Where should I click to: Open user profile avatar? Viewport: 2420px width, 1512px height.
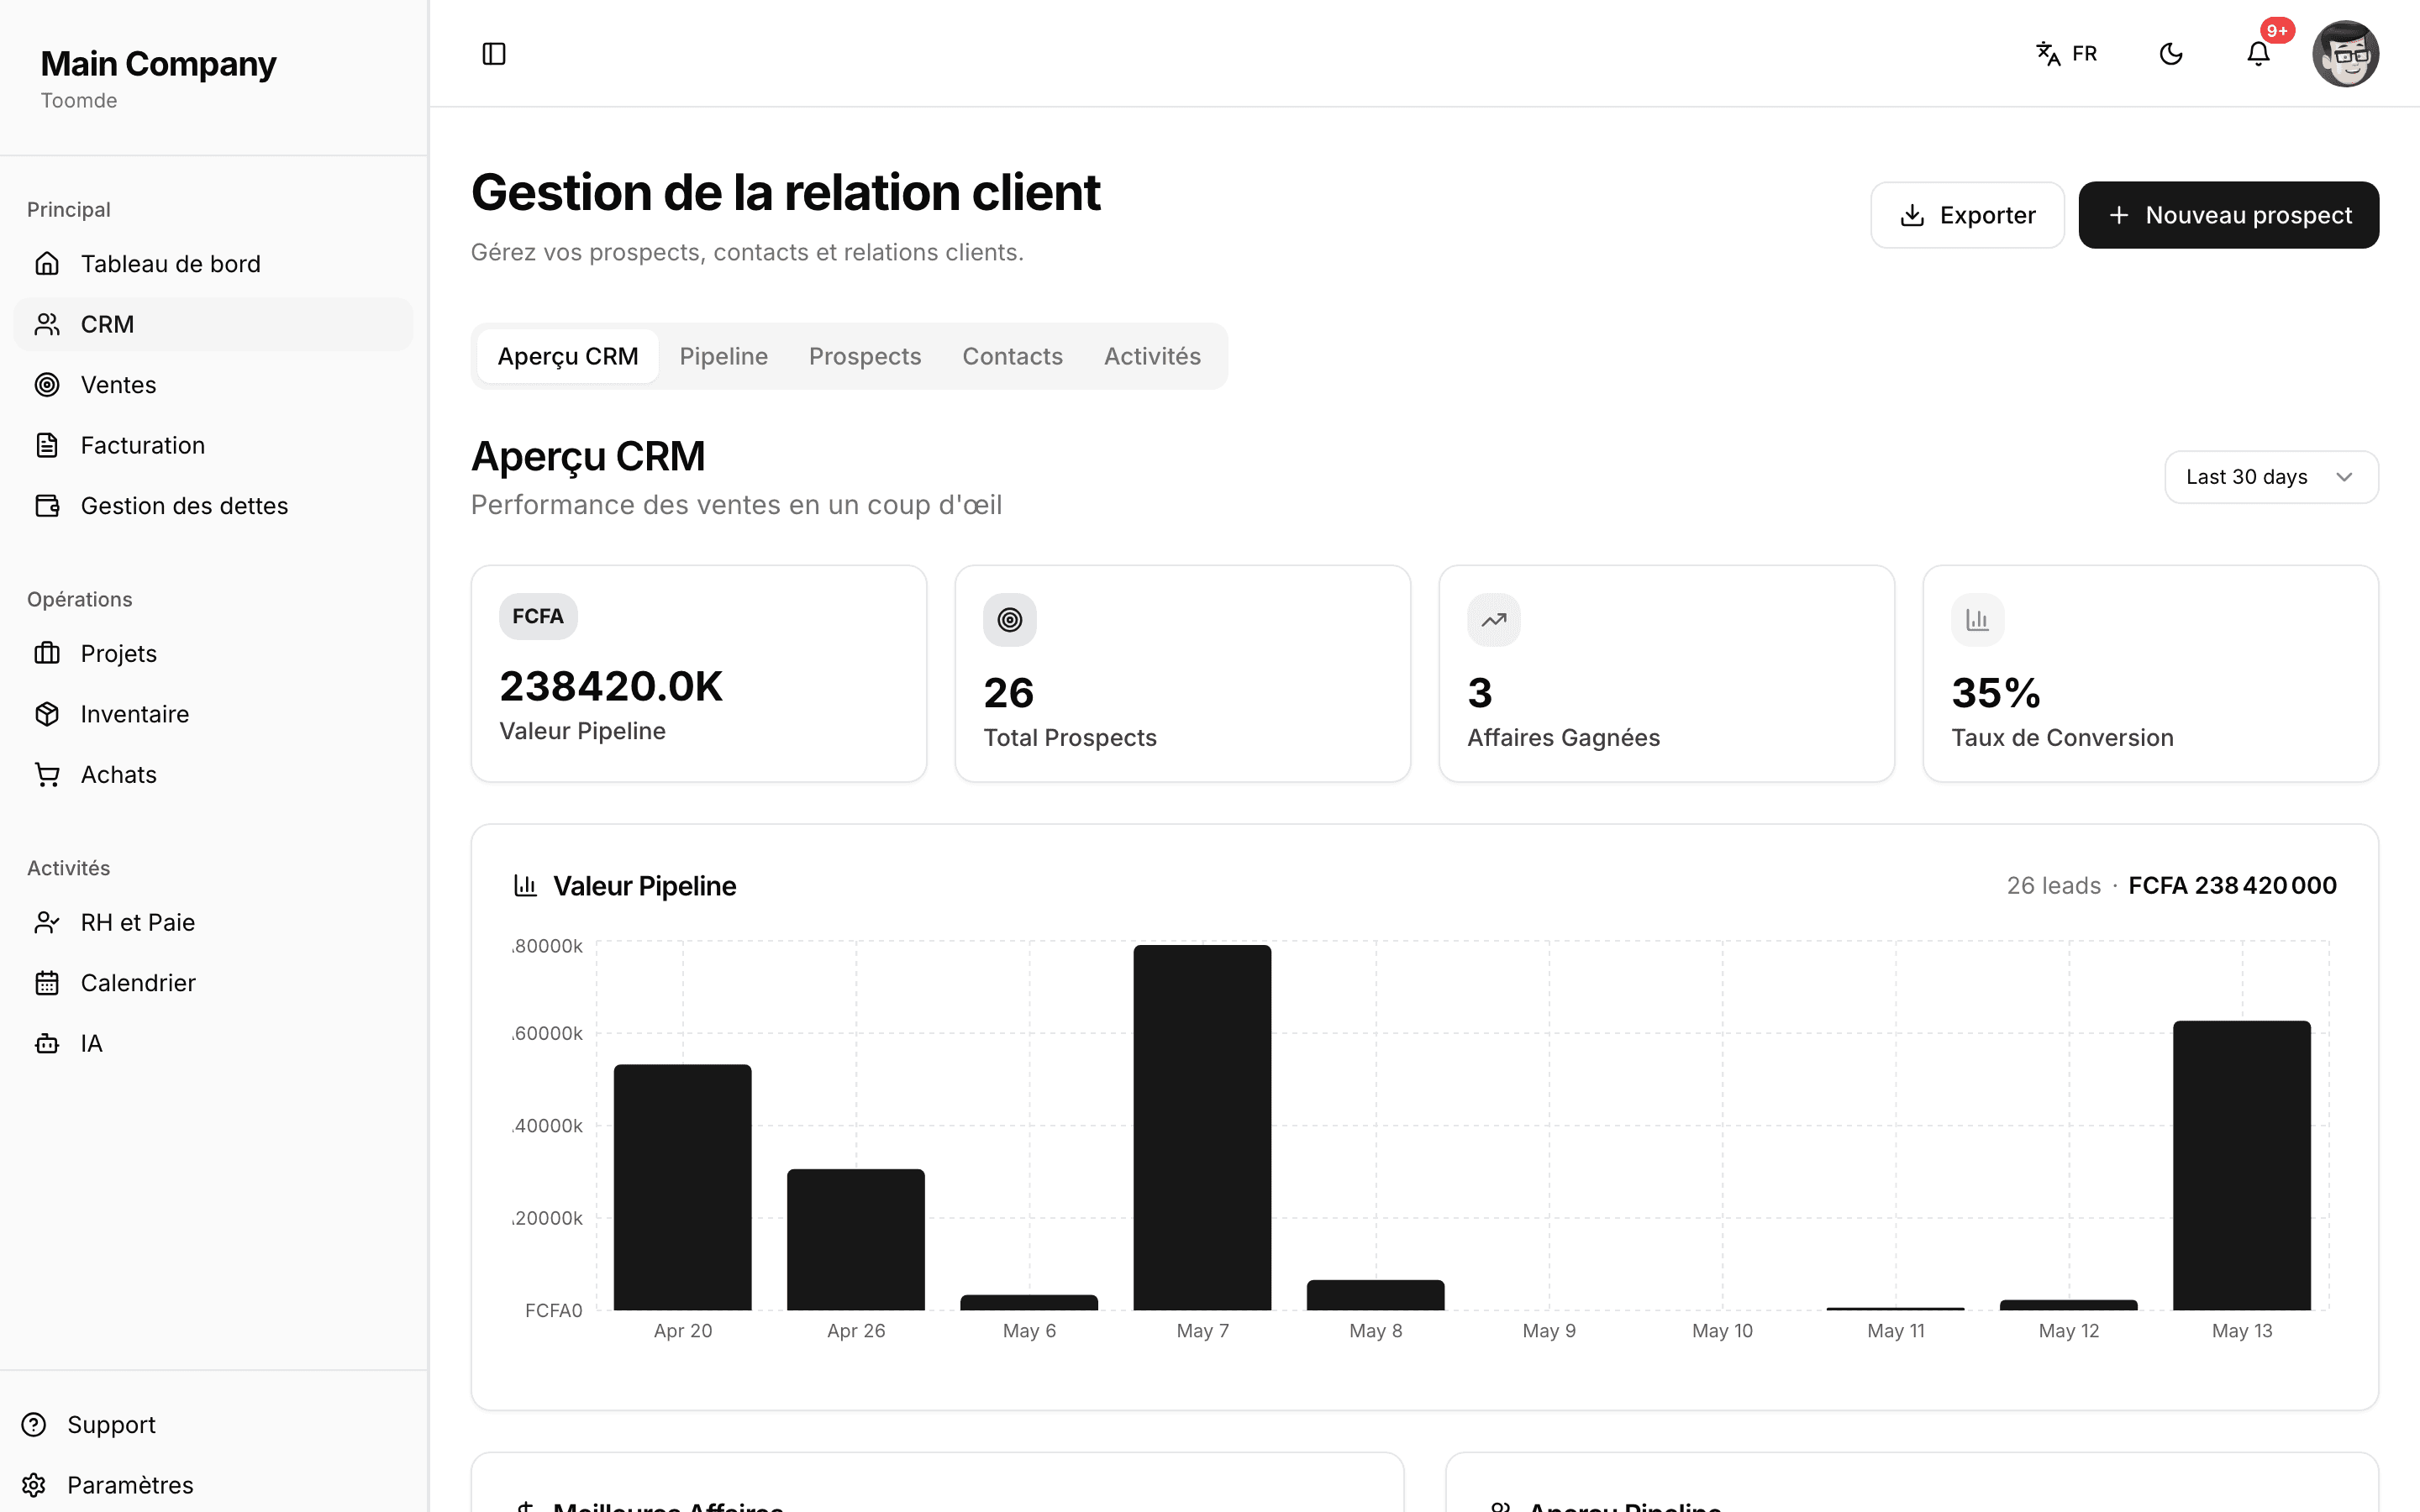[x=2345, y=54]
